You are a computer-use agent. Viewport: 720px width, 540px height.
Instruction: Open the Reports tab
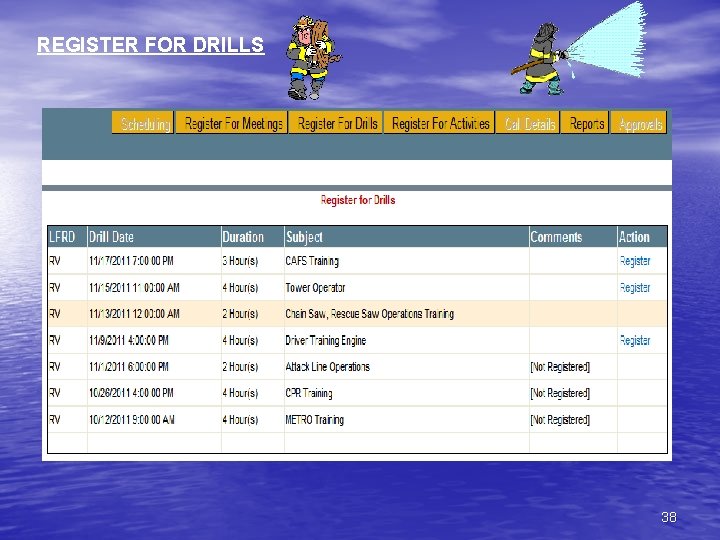tap(585, 123)
